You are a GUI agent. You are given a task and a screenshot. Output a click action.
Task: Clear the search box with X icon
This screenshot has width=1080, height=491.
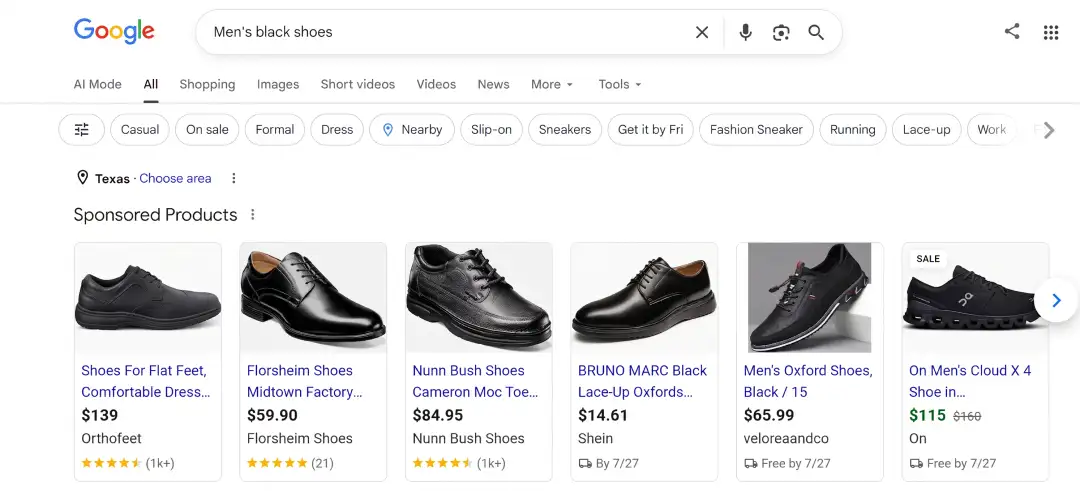[x=702, y=32]
